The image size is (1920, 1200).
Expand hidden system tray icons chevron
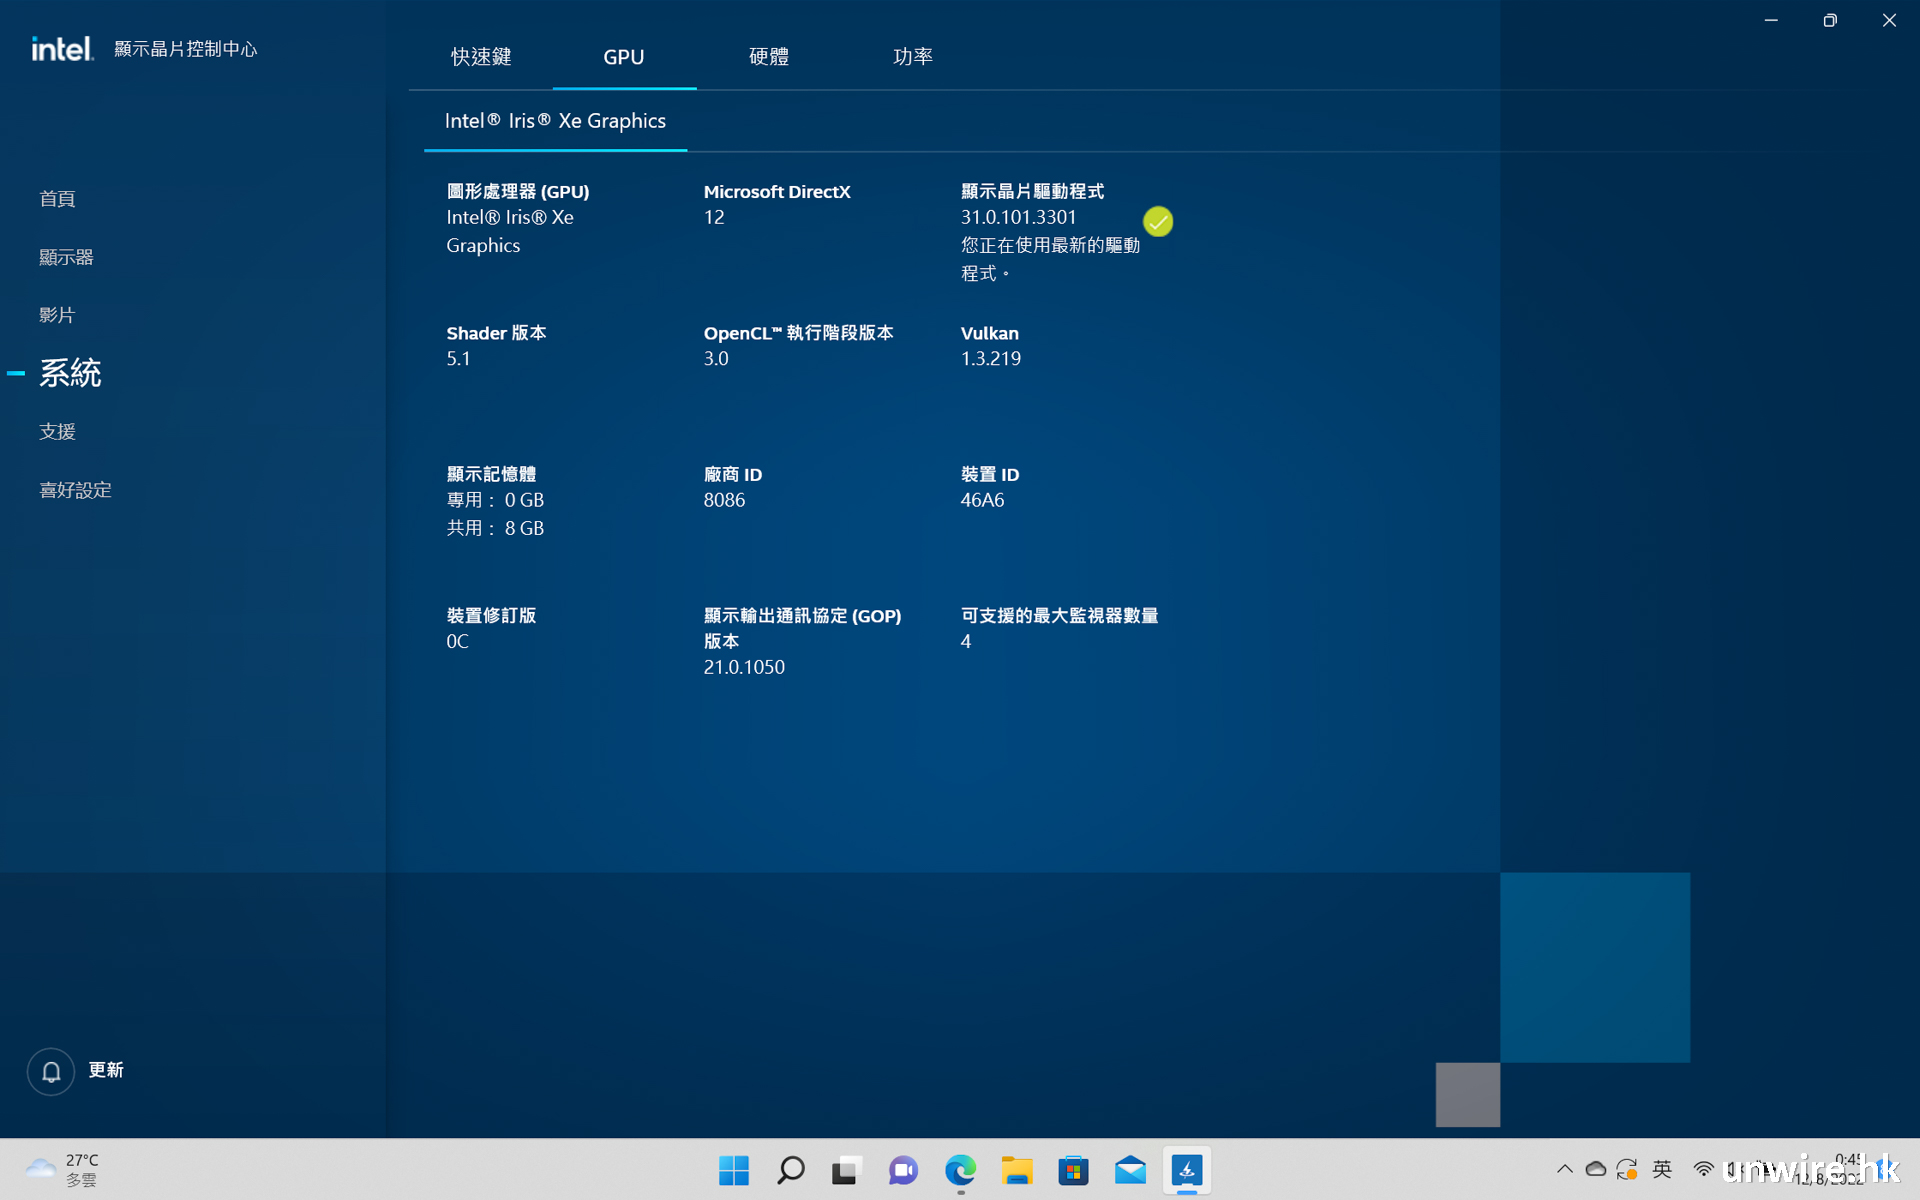[1564, 1169]
